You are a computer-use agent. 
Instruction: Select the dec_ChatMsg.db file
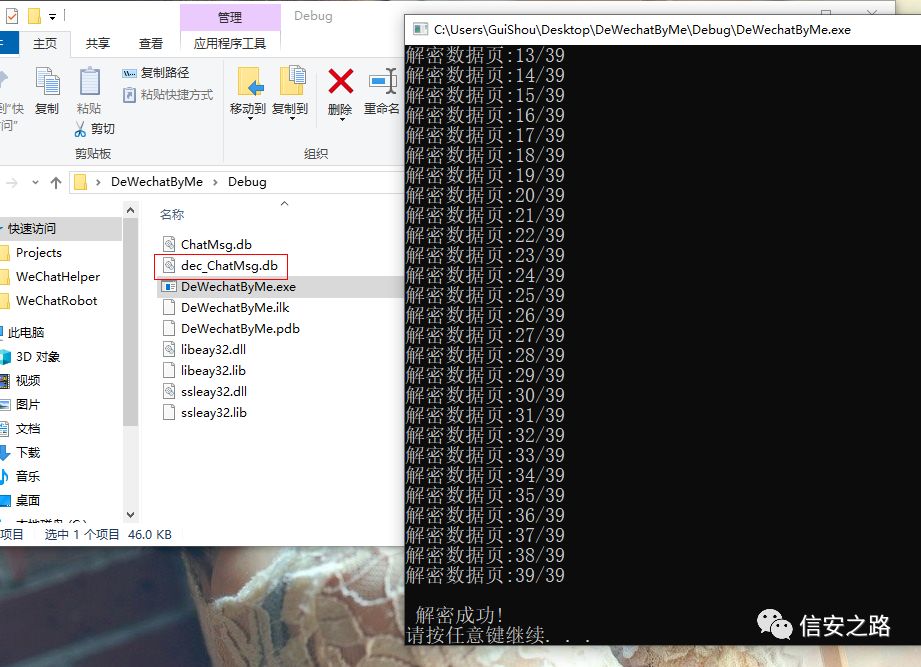[229, 265]
